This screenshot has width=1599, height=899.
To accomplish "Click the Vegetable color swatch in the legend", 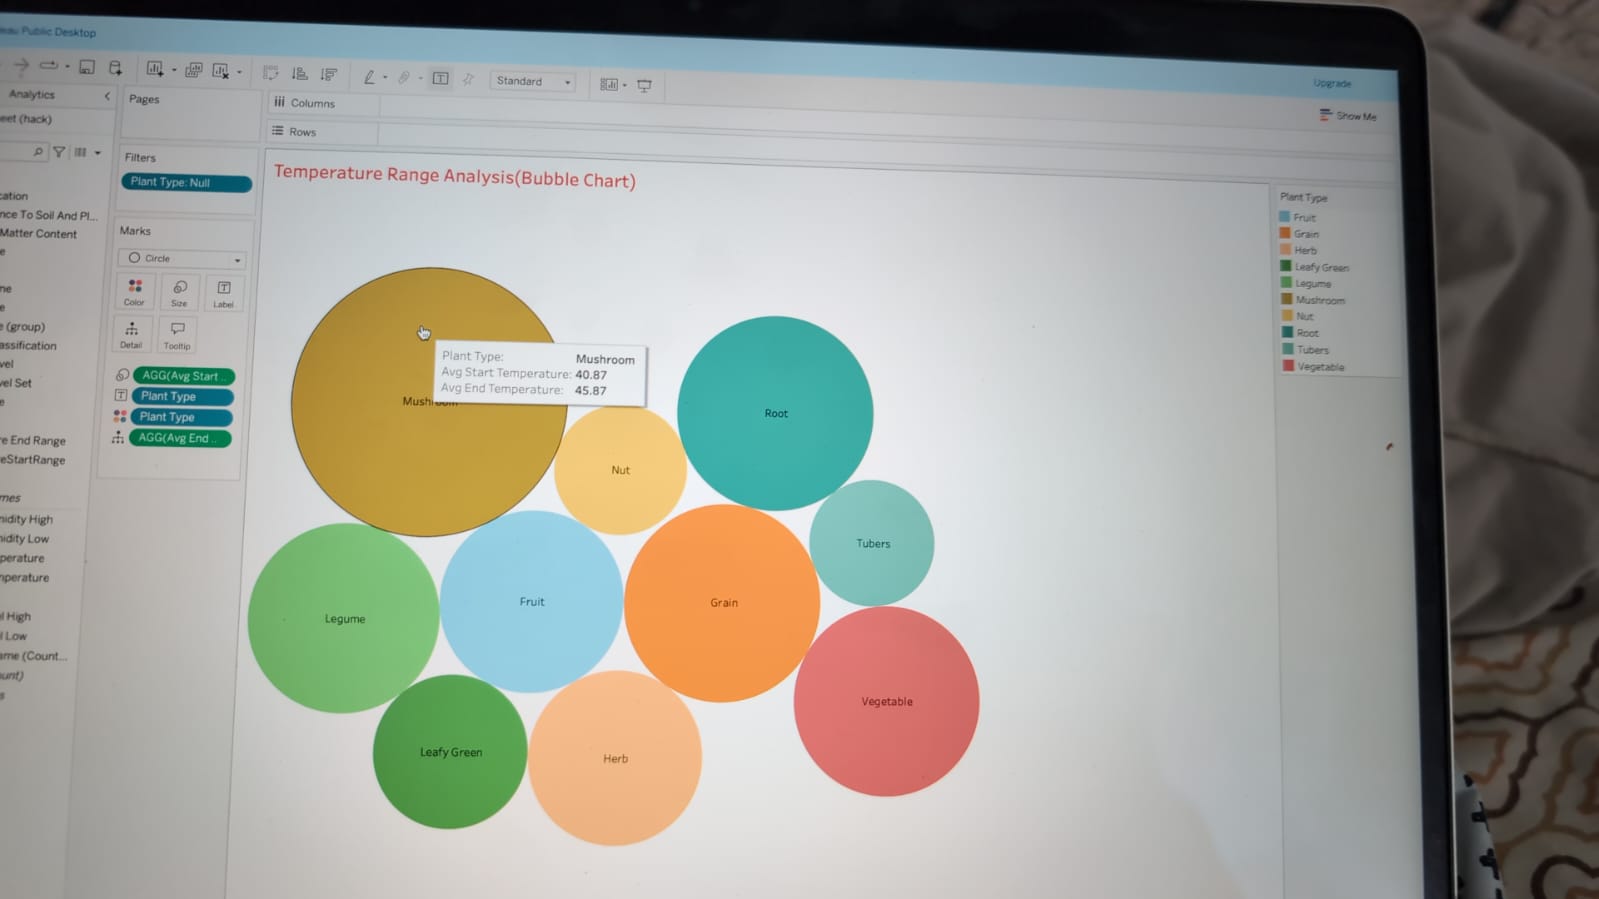I will 1289,366.
